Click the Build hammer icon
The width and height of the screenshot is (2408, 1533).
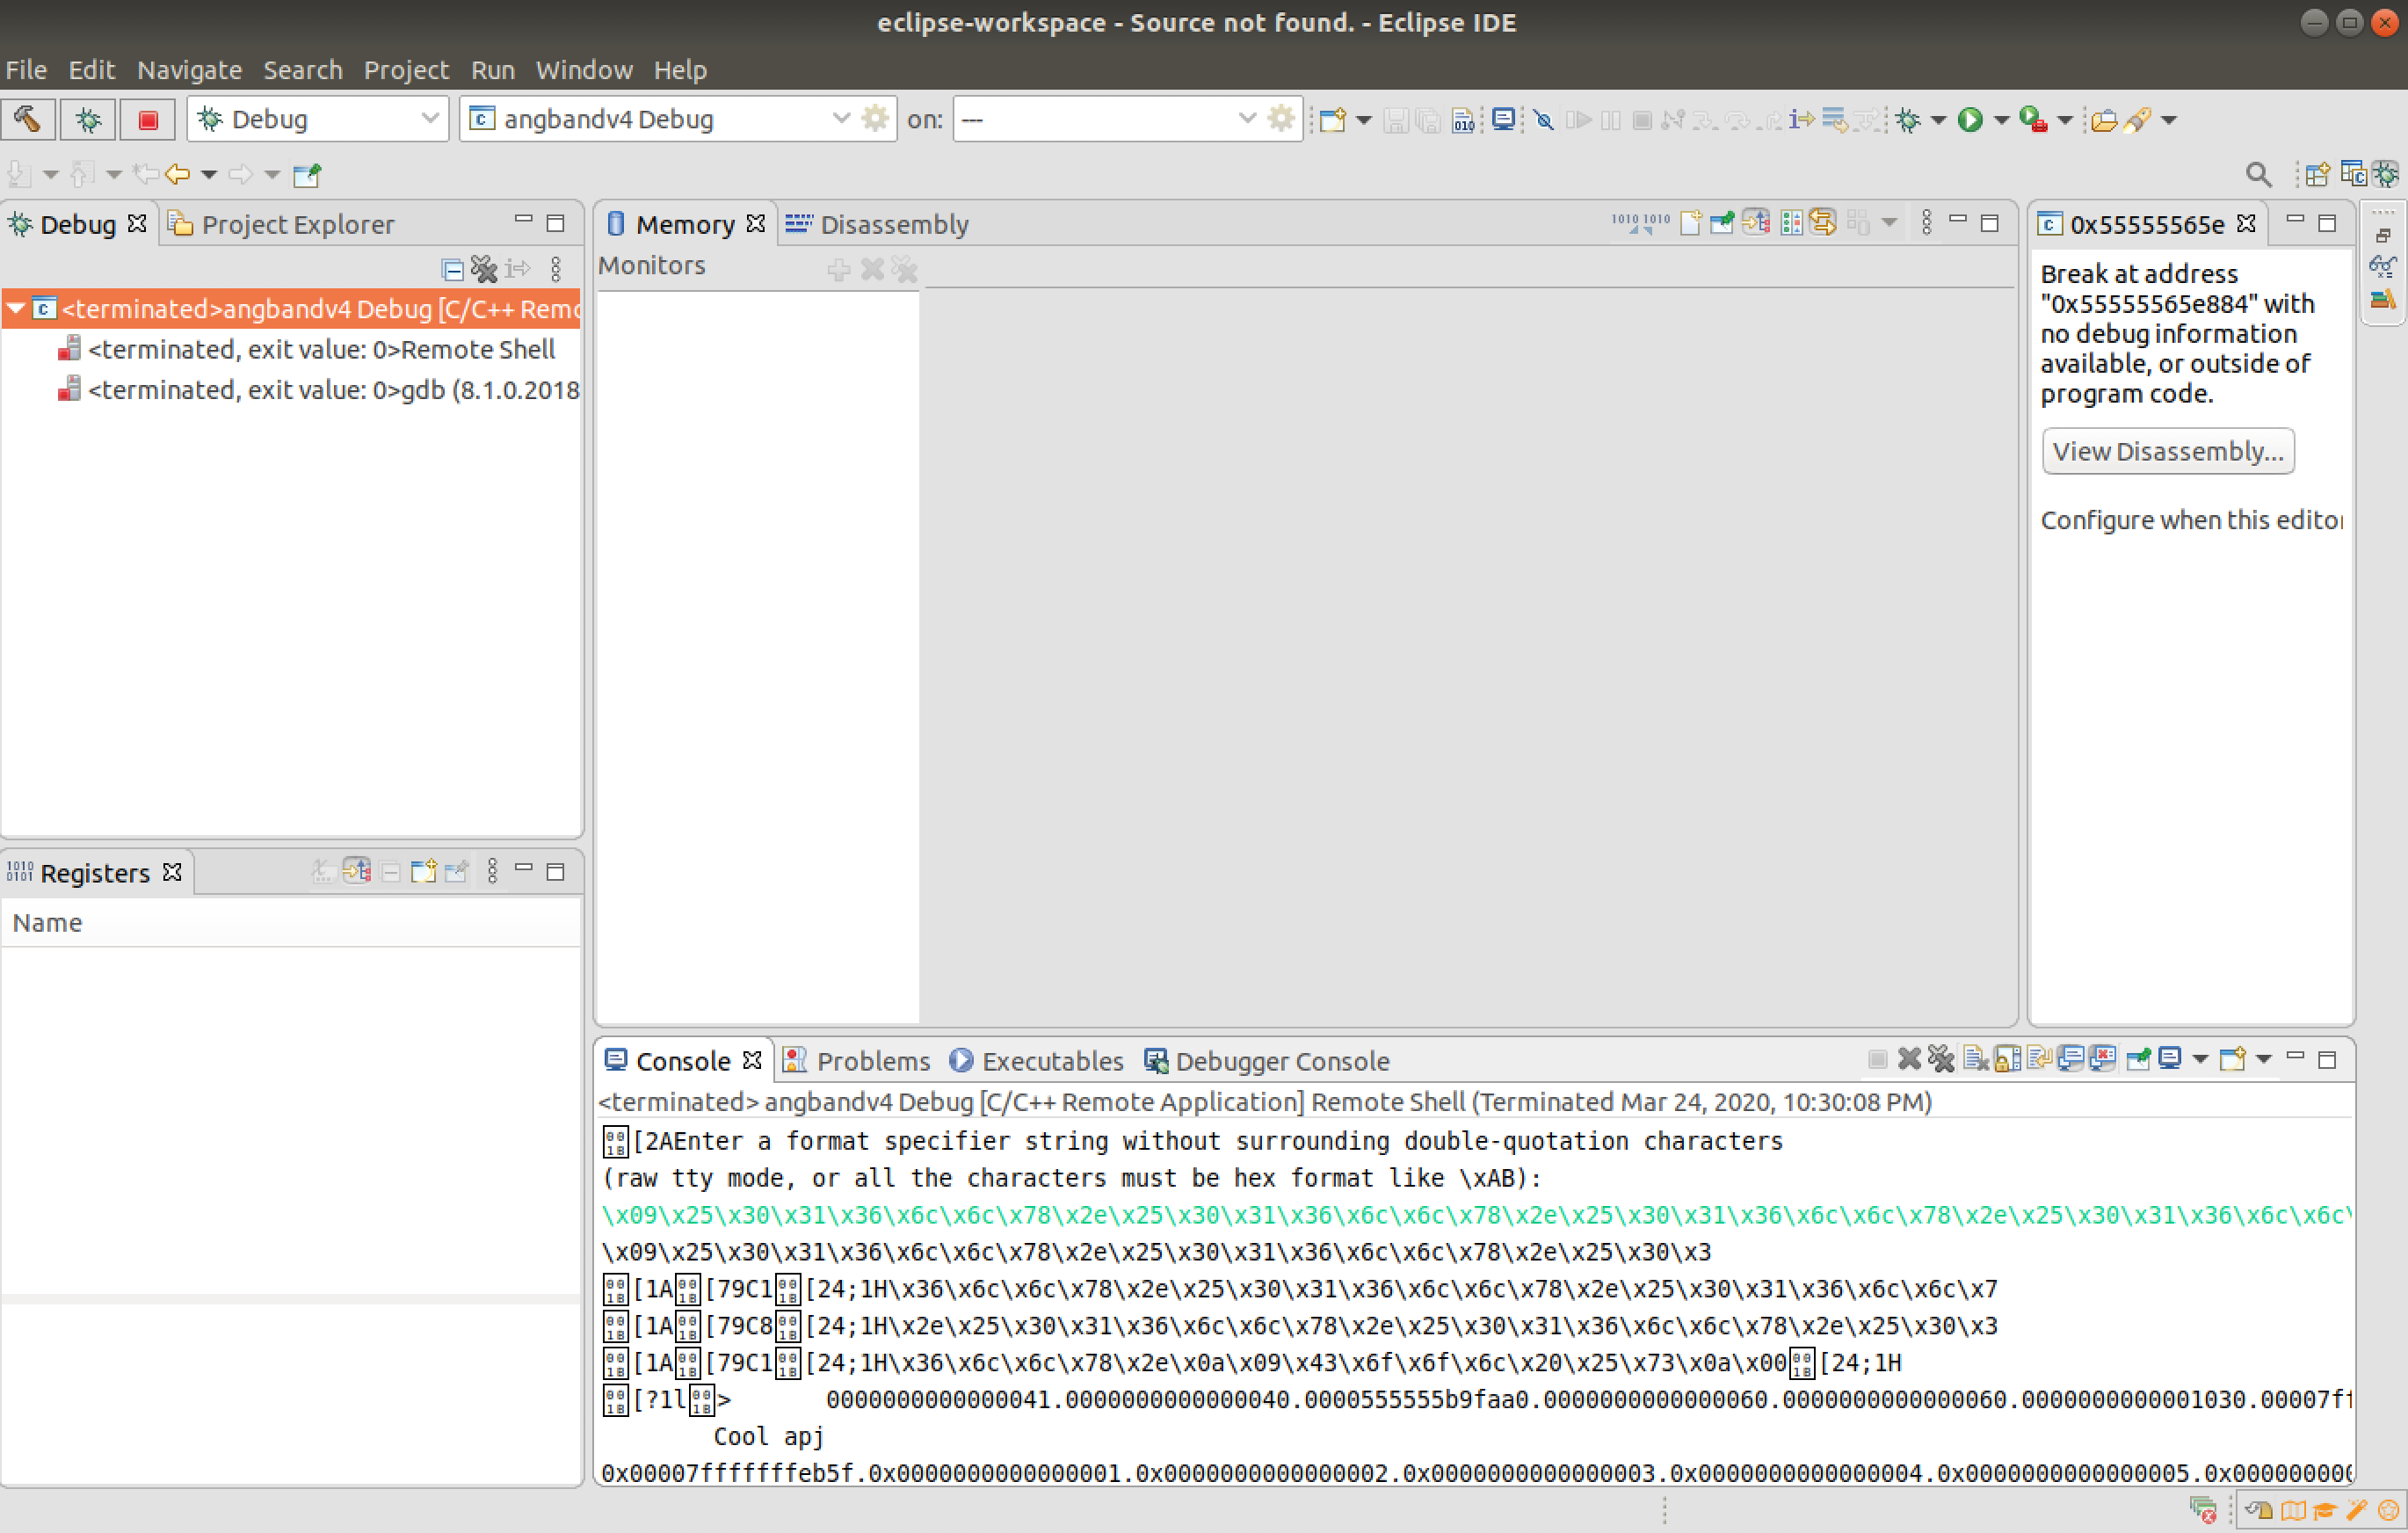27,119
